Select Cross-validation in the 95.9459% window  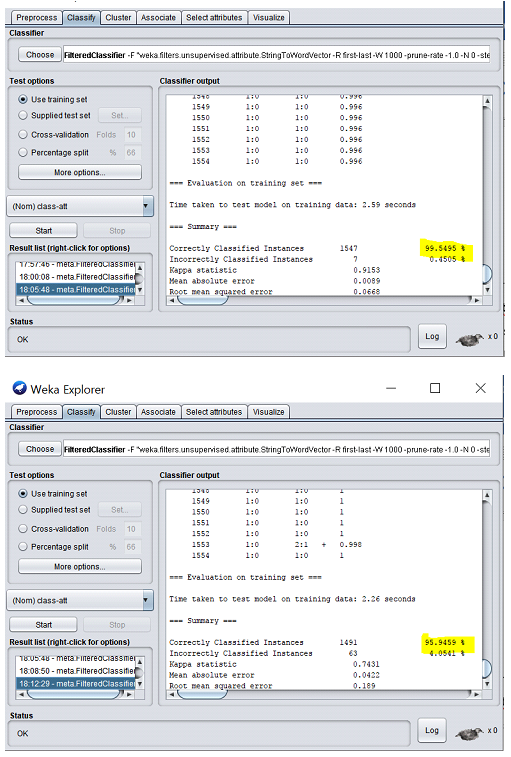click(x=54, y=529)
